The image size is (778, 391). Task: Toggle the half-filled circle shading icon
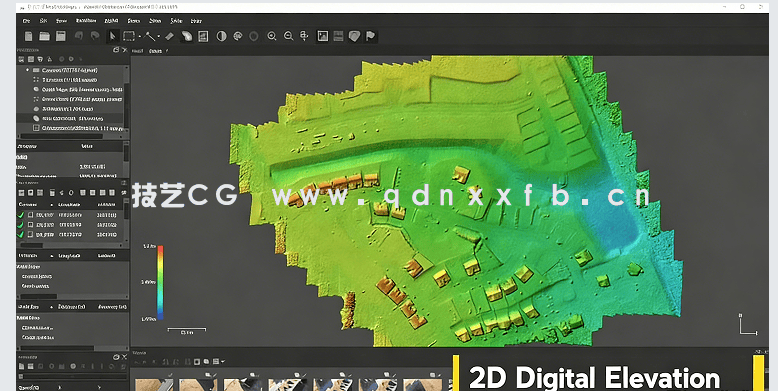[x=221, y=36]
